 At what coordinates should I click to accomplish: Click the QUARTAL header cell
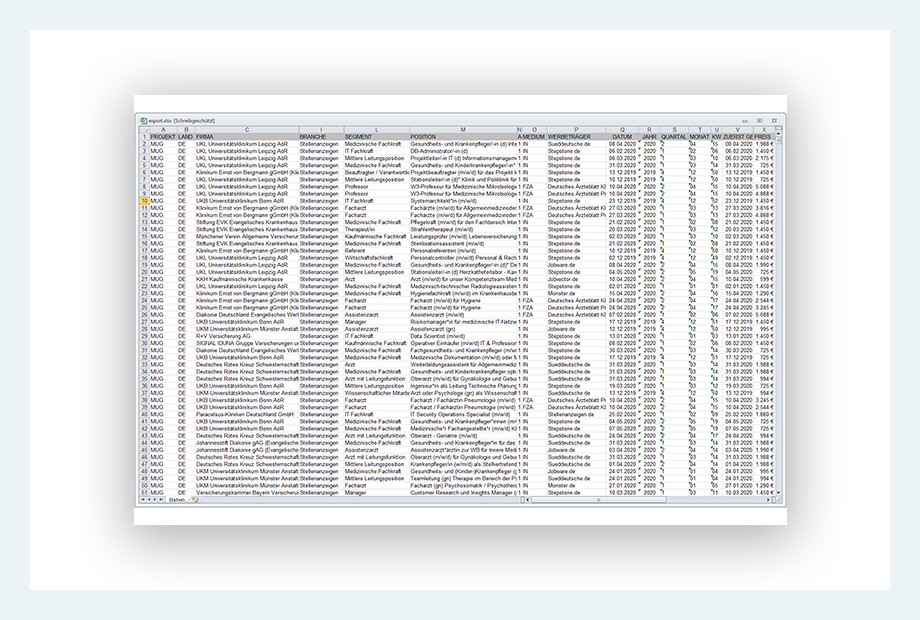click(674, 137)
